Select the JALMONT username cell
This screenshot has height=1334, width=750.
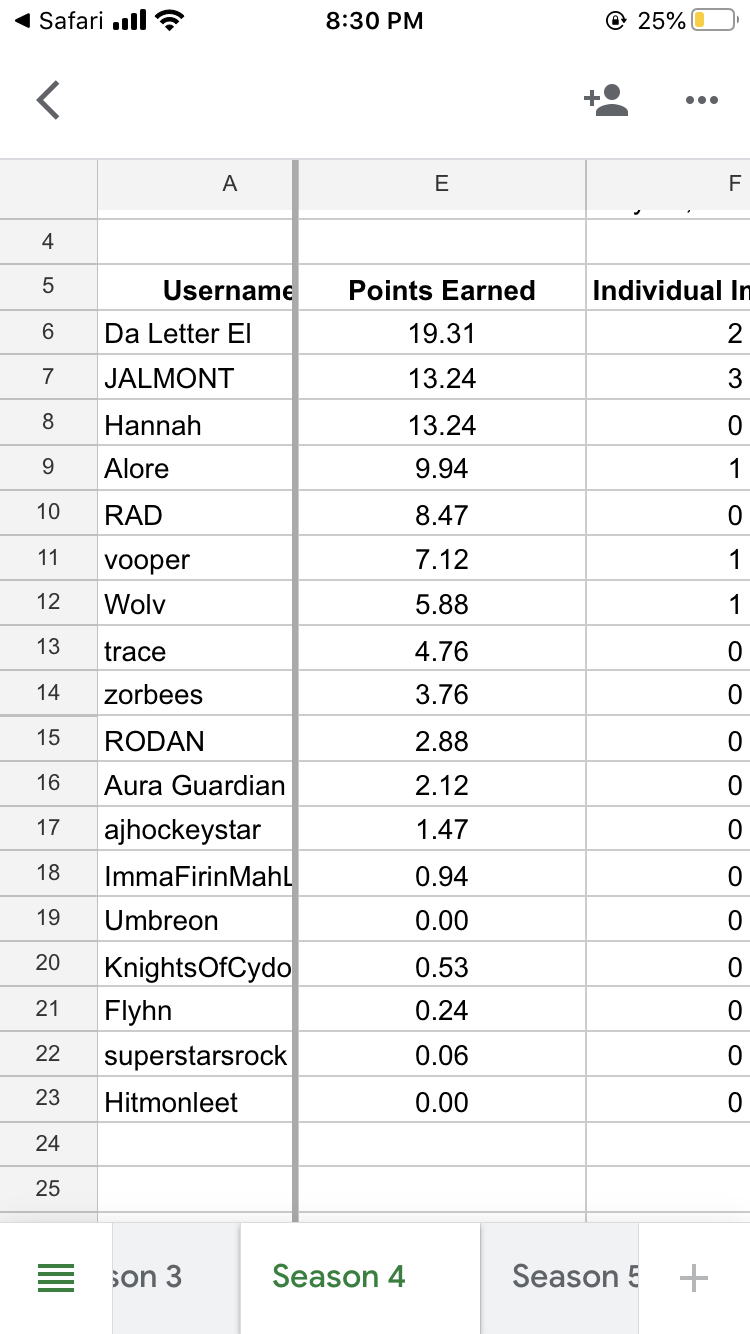196,379
